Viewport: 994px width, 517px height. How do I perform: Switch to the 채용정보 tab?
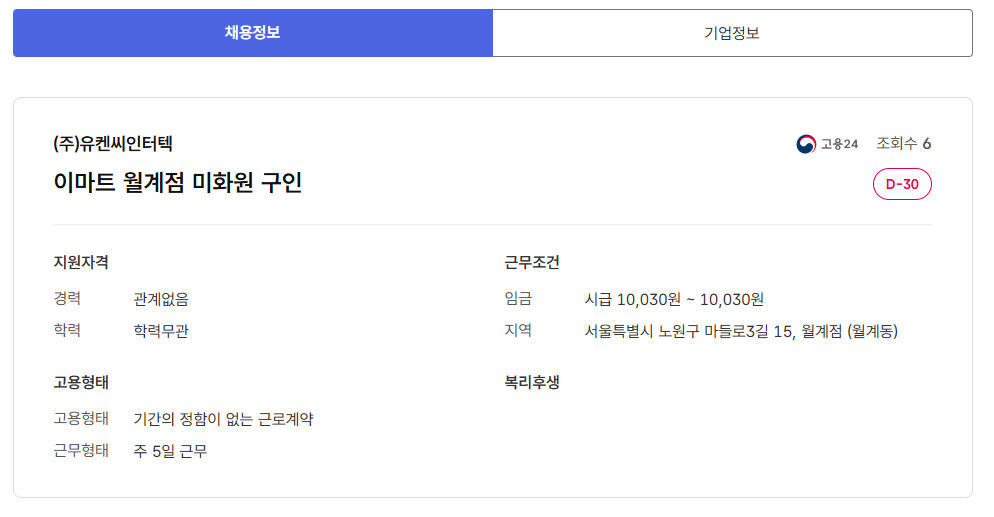point(252,33)
